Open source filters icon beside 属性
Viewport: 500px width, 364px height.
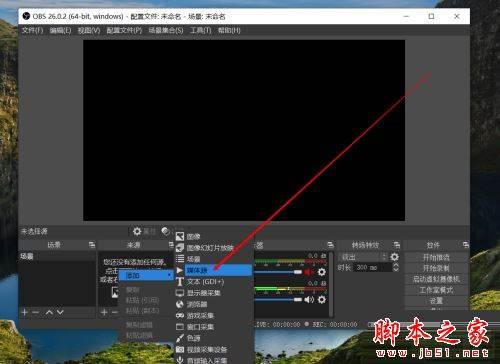point(165,231)
